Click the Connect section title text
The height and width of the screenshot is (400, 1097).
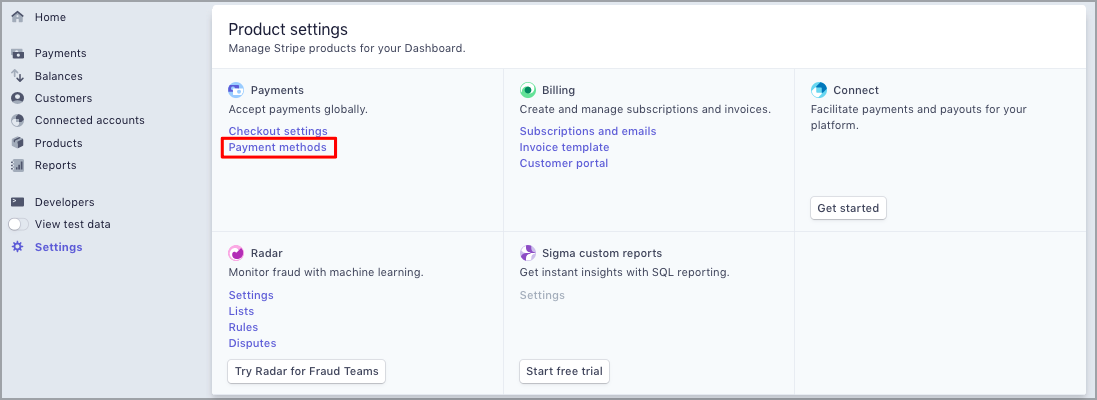(856, 90)
